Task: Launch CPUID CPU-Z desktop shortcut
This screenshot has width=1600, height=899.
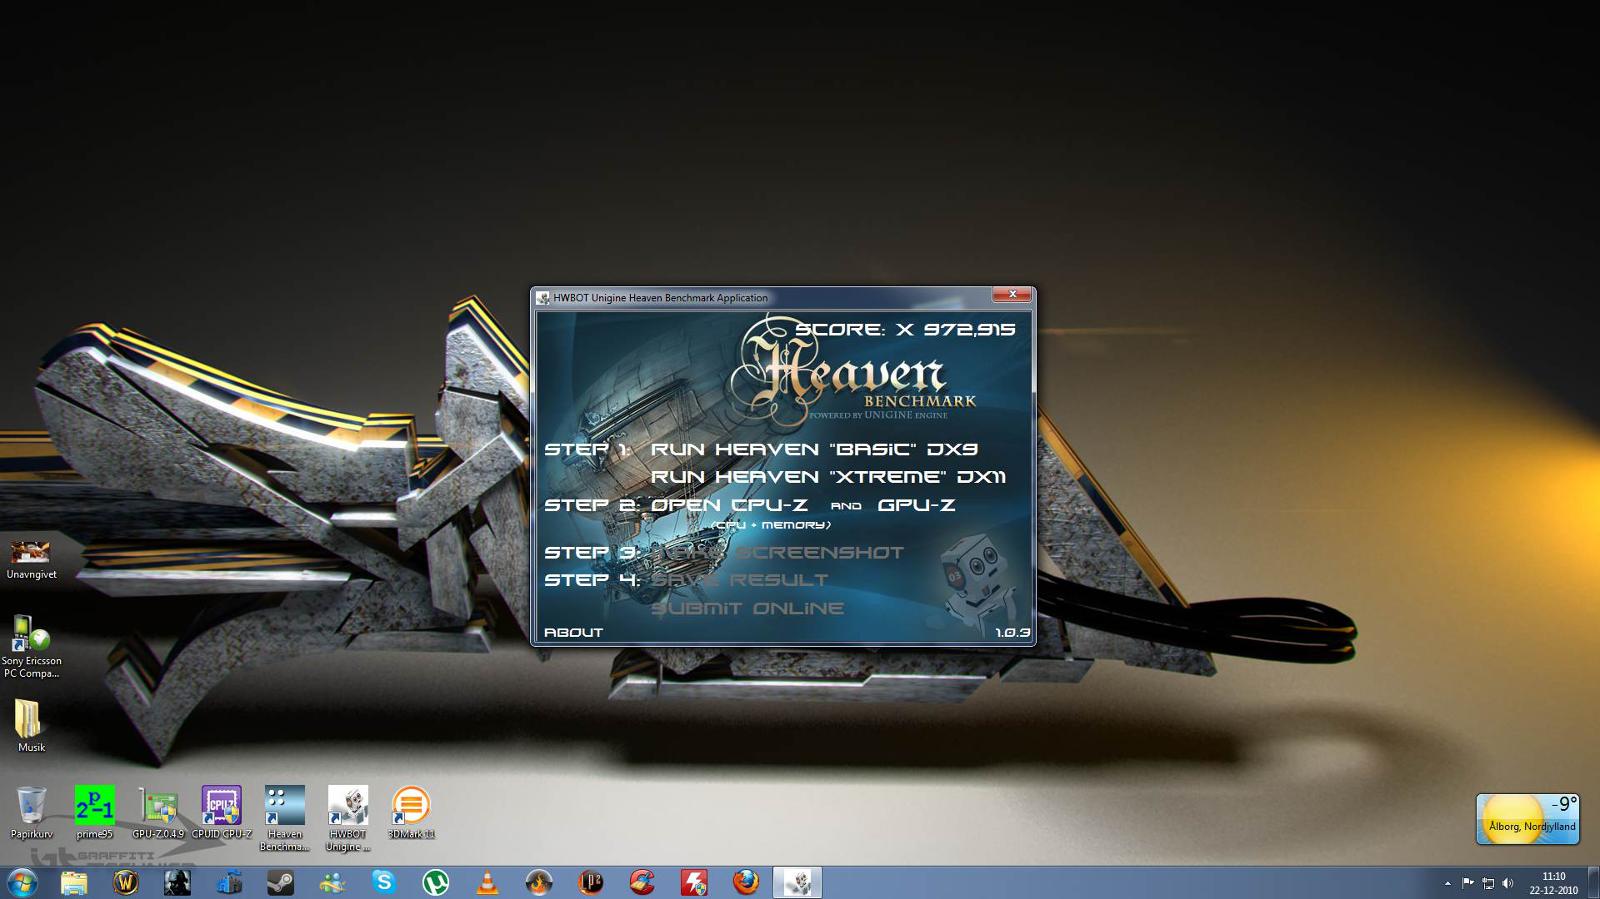Action: pos(221,812)
